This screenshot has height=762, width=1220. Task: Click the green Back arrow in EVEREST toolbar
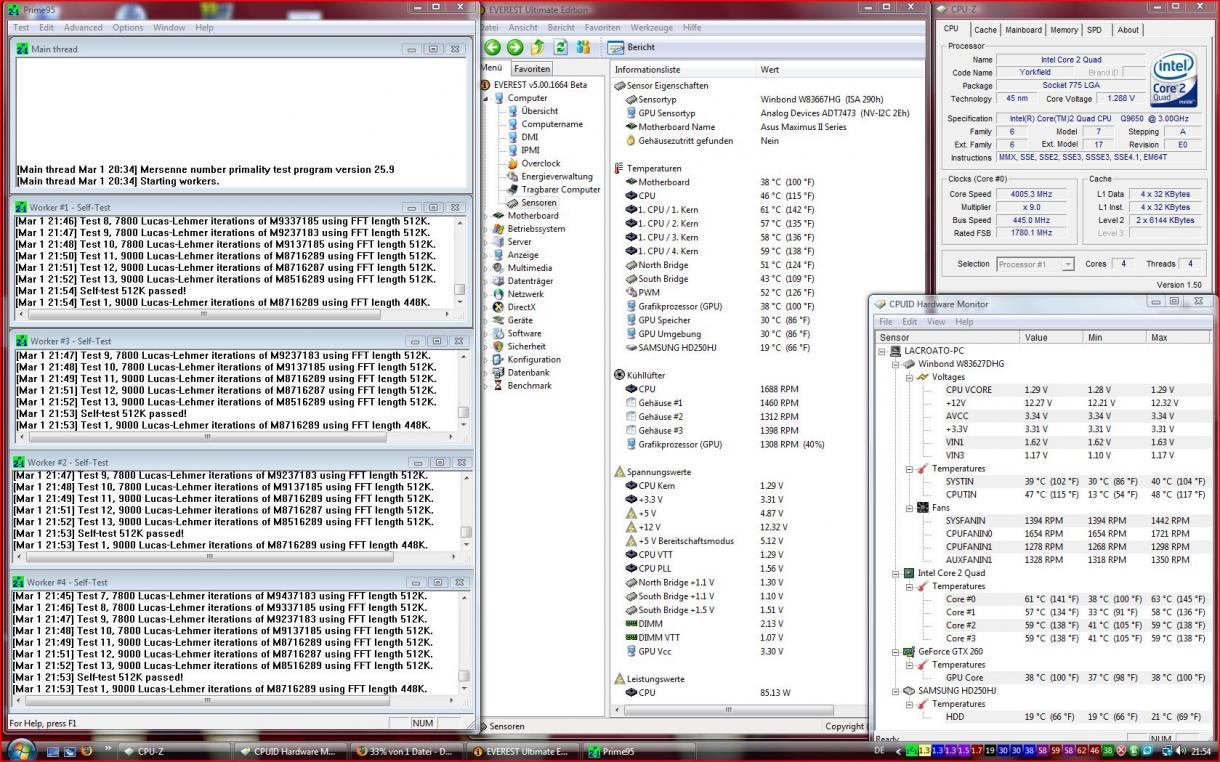[492, 47]
